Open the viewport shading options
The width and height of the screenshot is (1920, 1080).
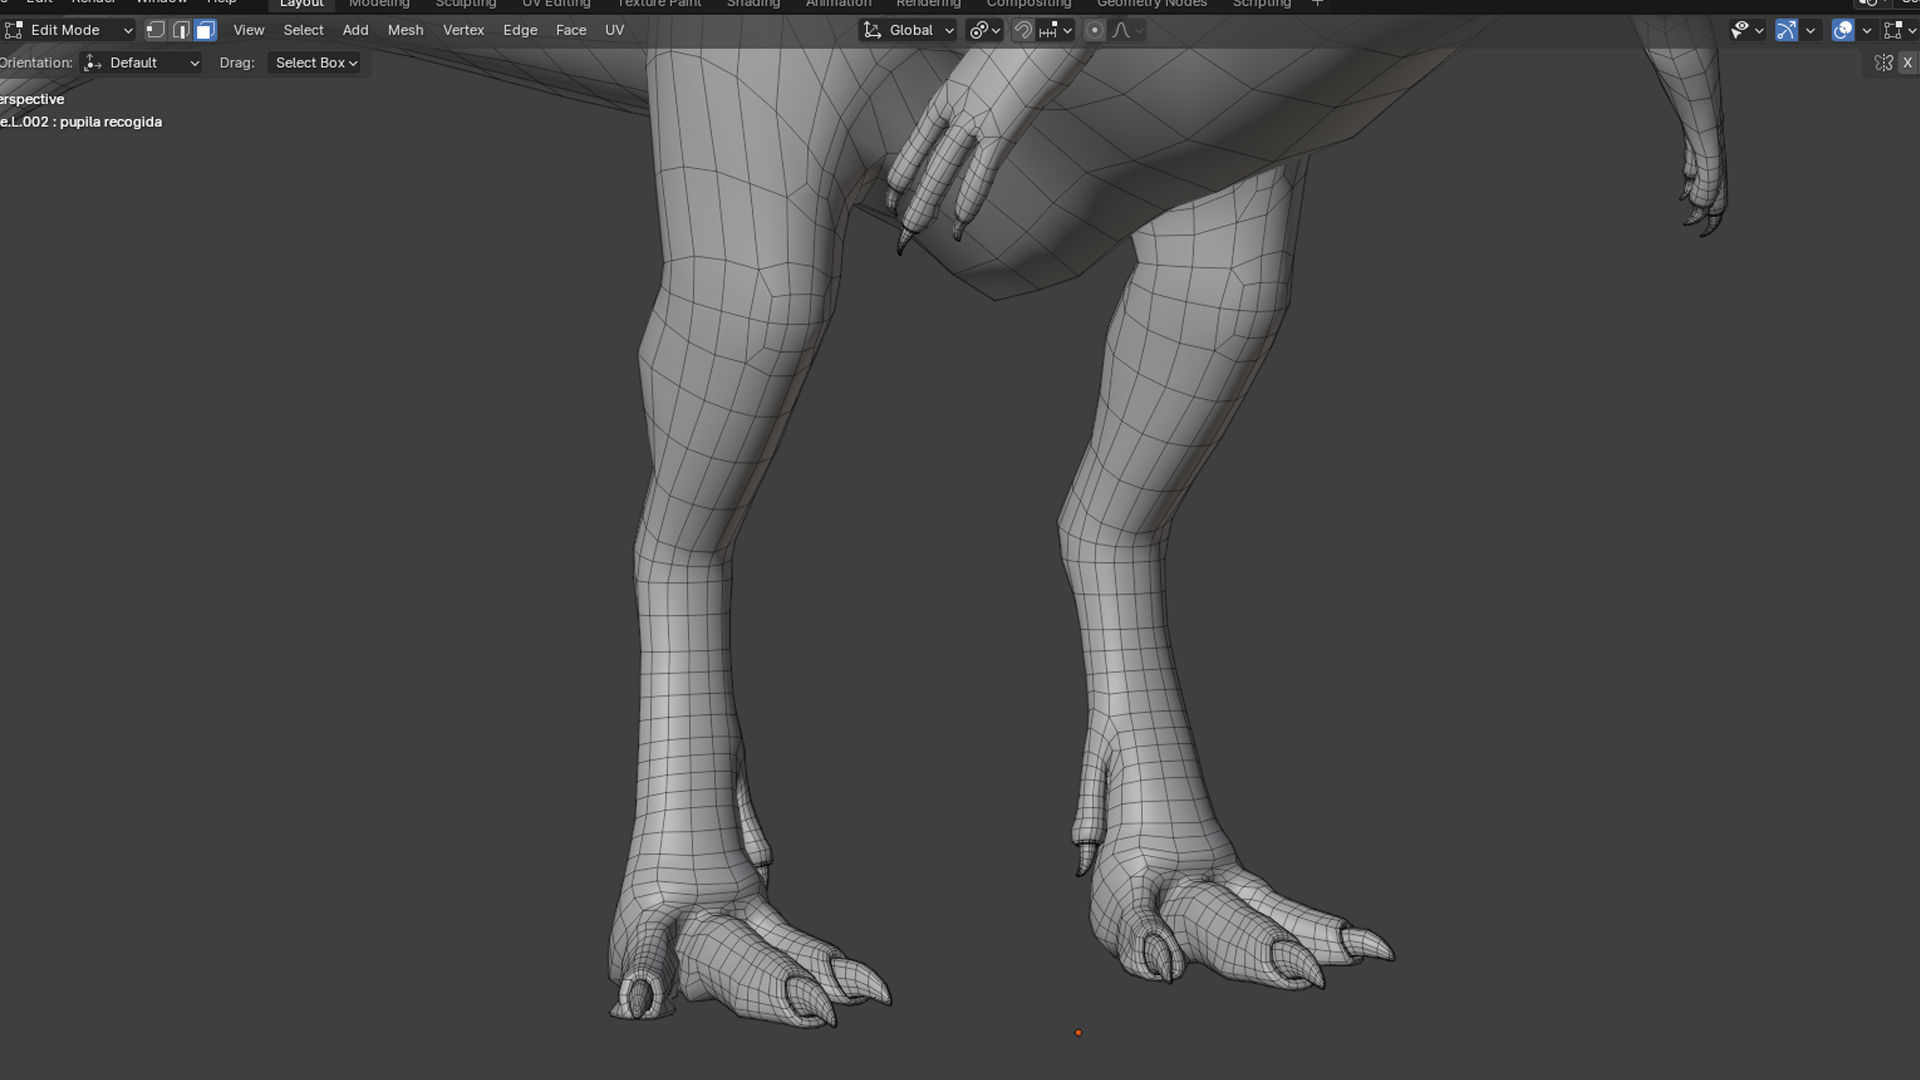[x=1912, y=30]
